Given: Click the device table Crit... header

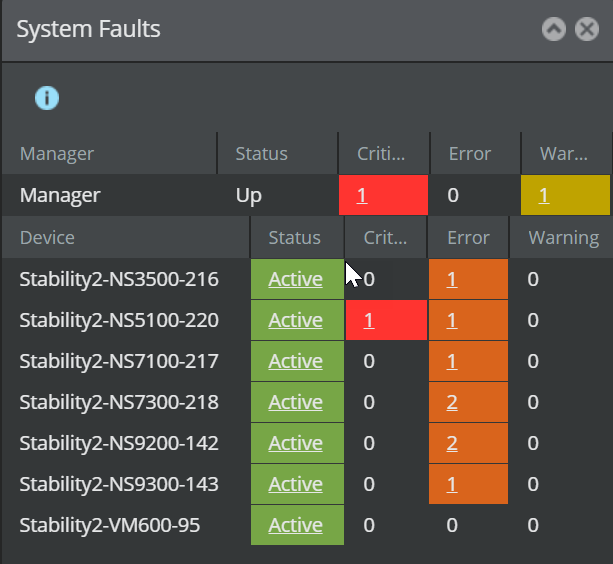Looking at the screenshot, I should click(386, 237).
